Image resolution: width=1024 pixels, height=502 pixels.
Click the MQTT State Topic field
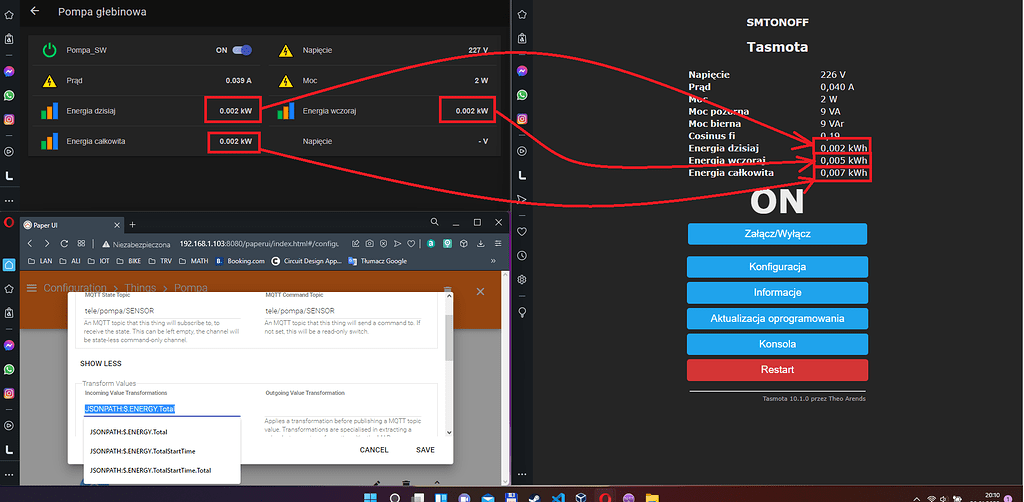pos(160,310)
